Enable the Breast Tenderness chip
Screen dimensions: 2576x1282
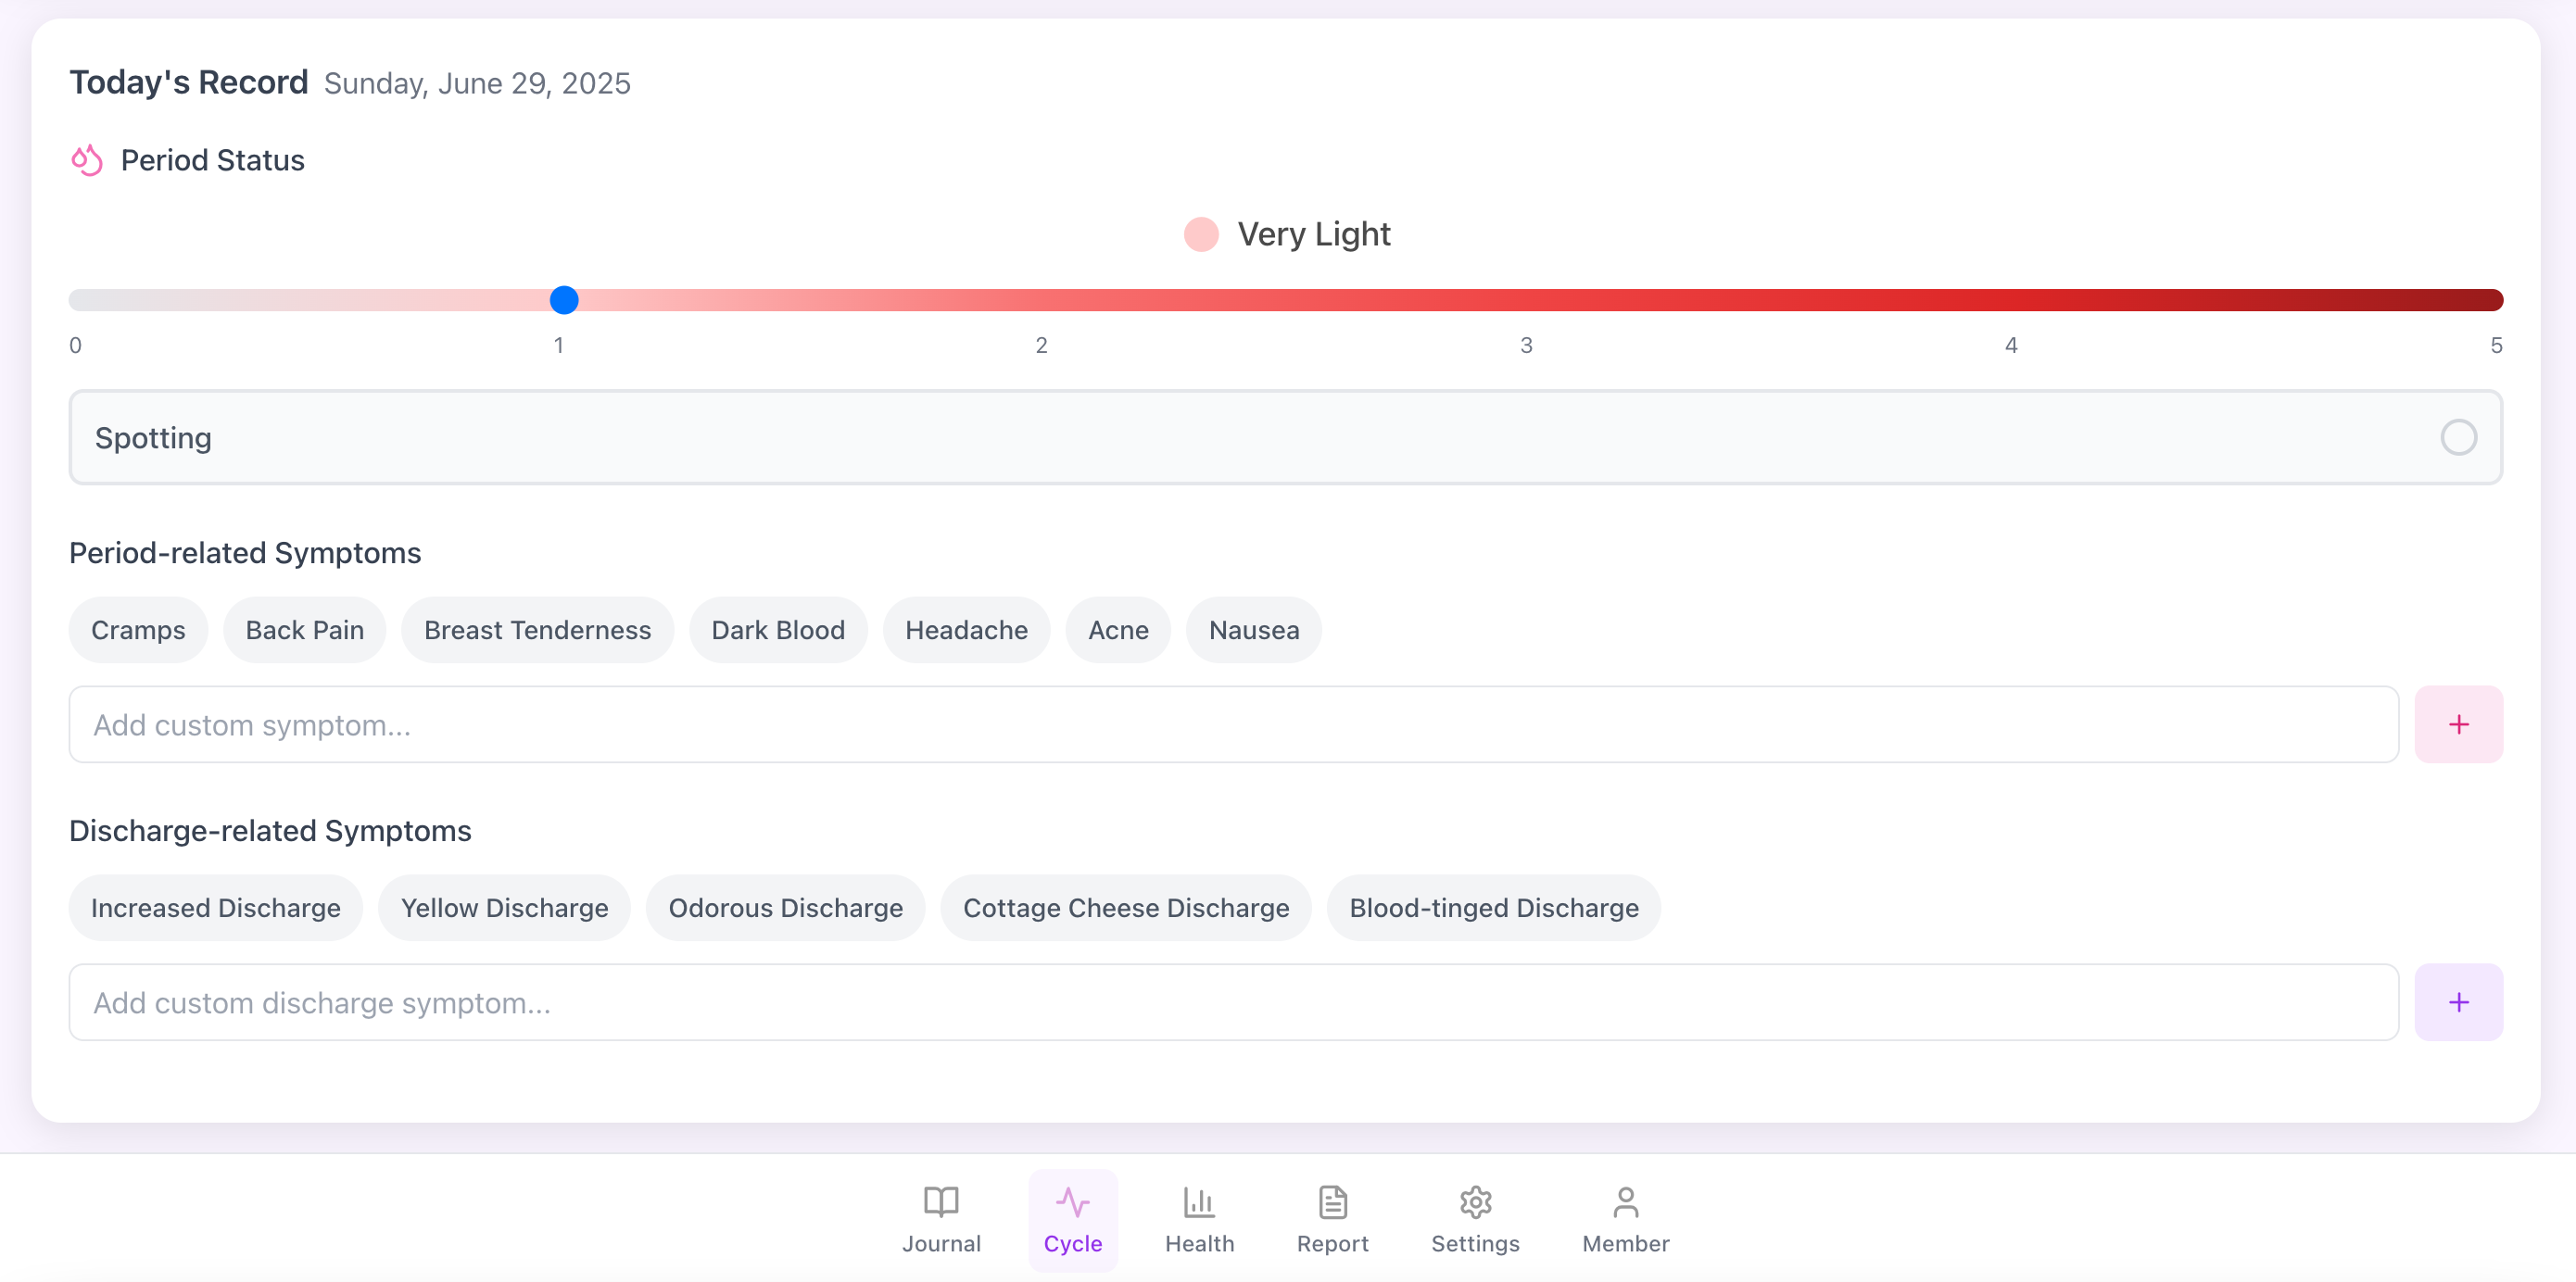click(x=537, y=630)
